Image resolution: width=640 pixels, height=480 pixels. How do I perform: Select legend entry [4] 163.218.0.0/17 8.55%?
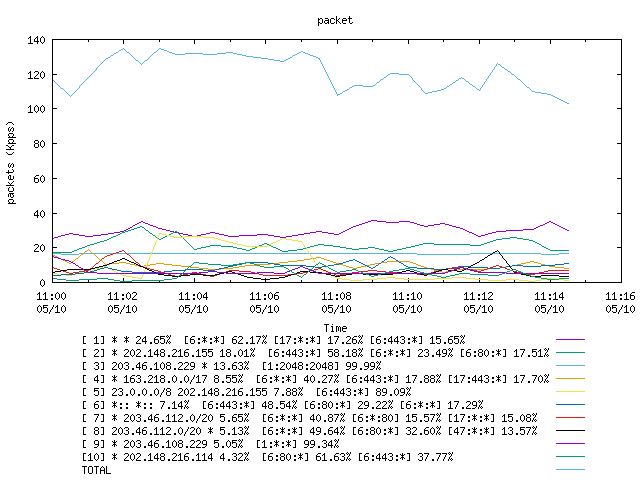pyautogui.click(x=316, y=379)
